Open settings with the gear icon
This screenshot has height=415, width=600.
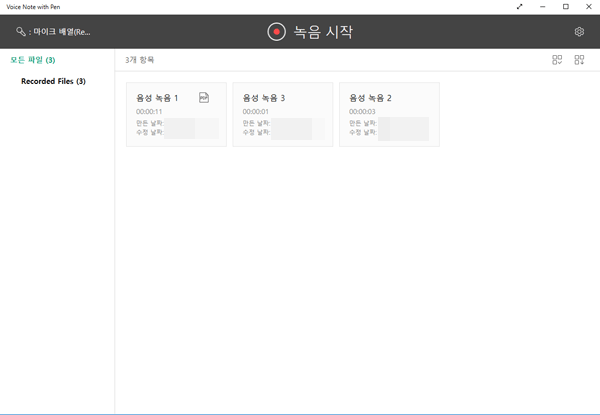tap(579, 32)
